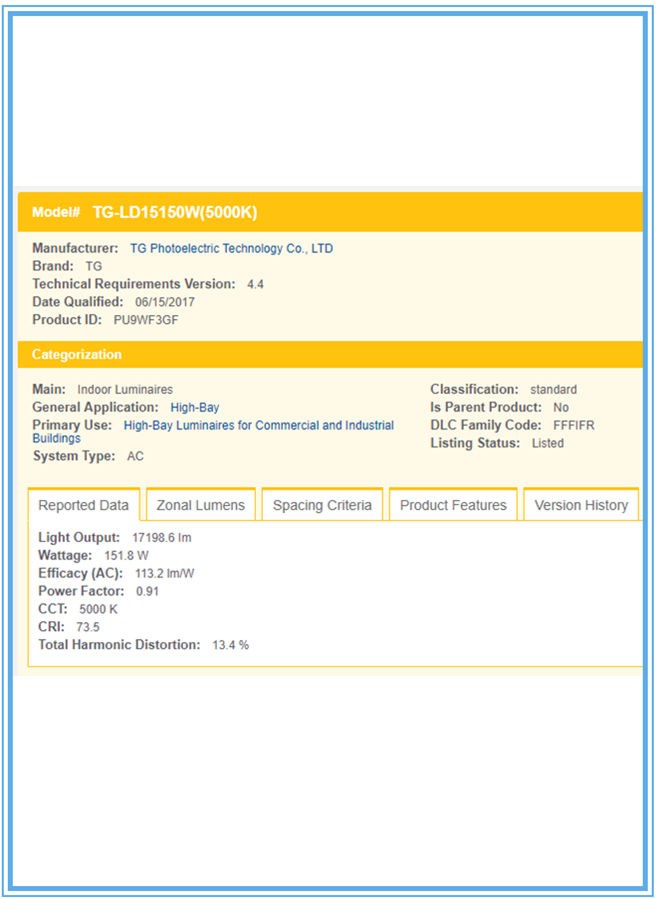The image size is (660, 899).
Task: Select power factor value 0.91
Action: click(x=147, y=591)
